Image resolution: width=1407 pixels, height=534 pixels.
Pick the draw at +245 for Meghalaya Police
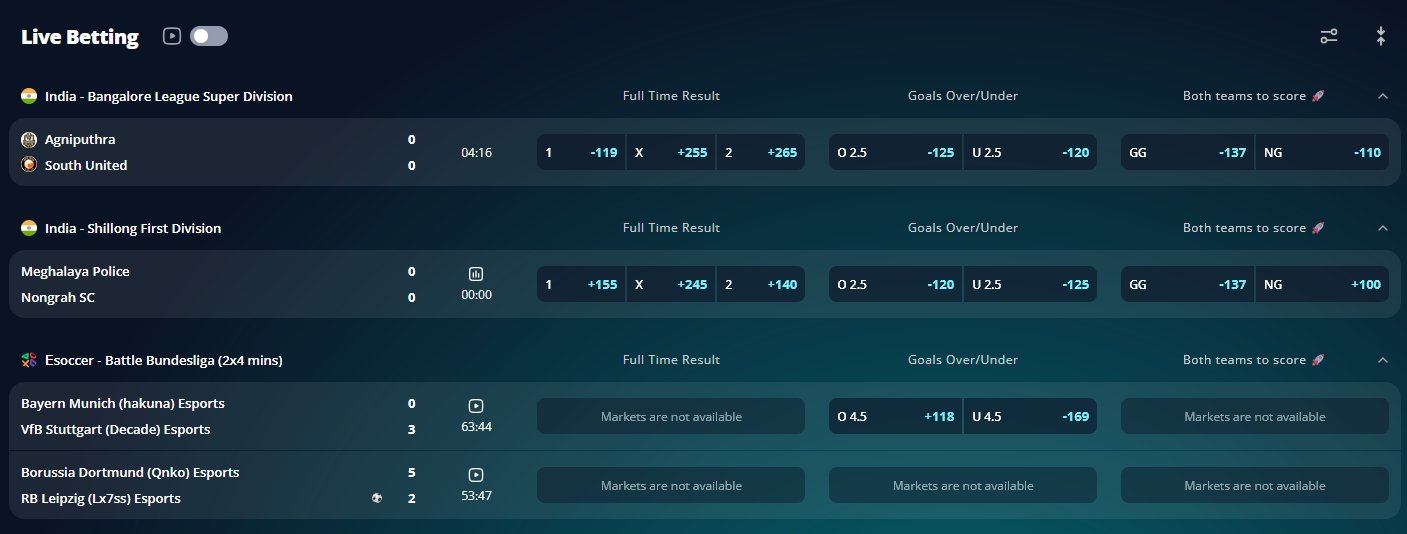coord(671,285)
